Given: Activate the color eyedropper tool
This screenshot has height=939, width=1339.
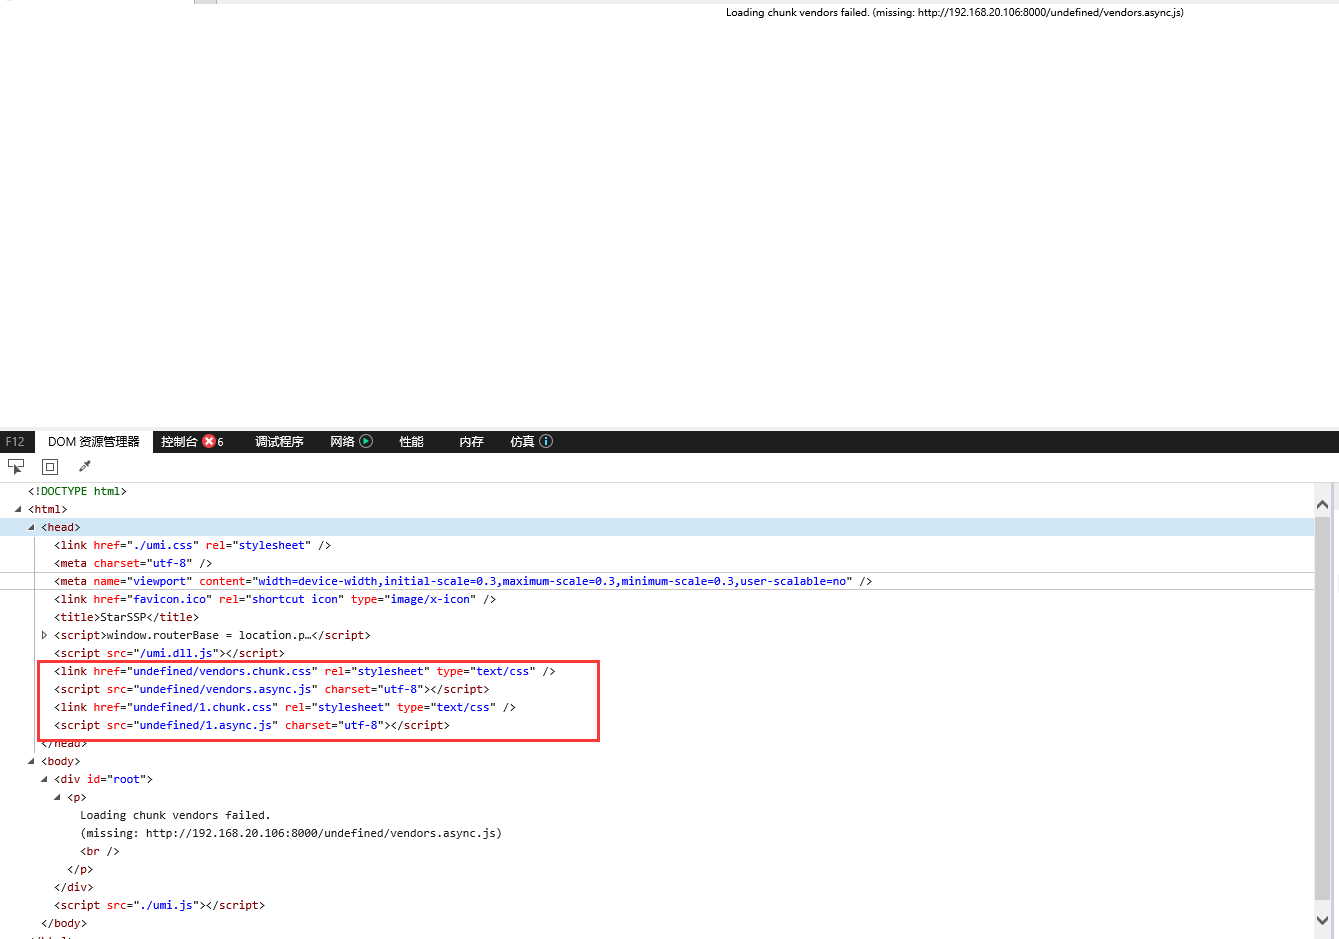Looking at the screenshot, I should click(84, 465).
